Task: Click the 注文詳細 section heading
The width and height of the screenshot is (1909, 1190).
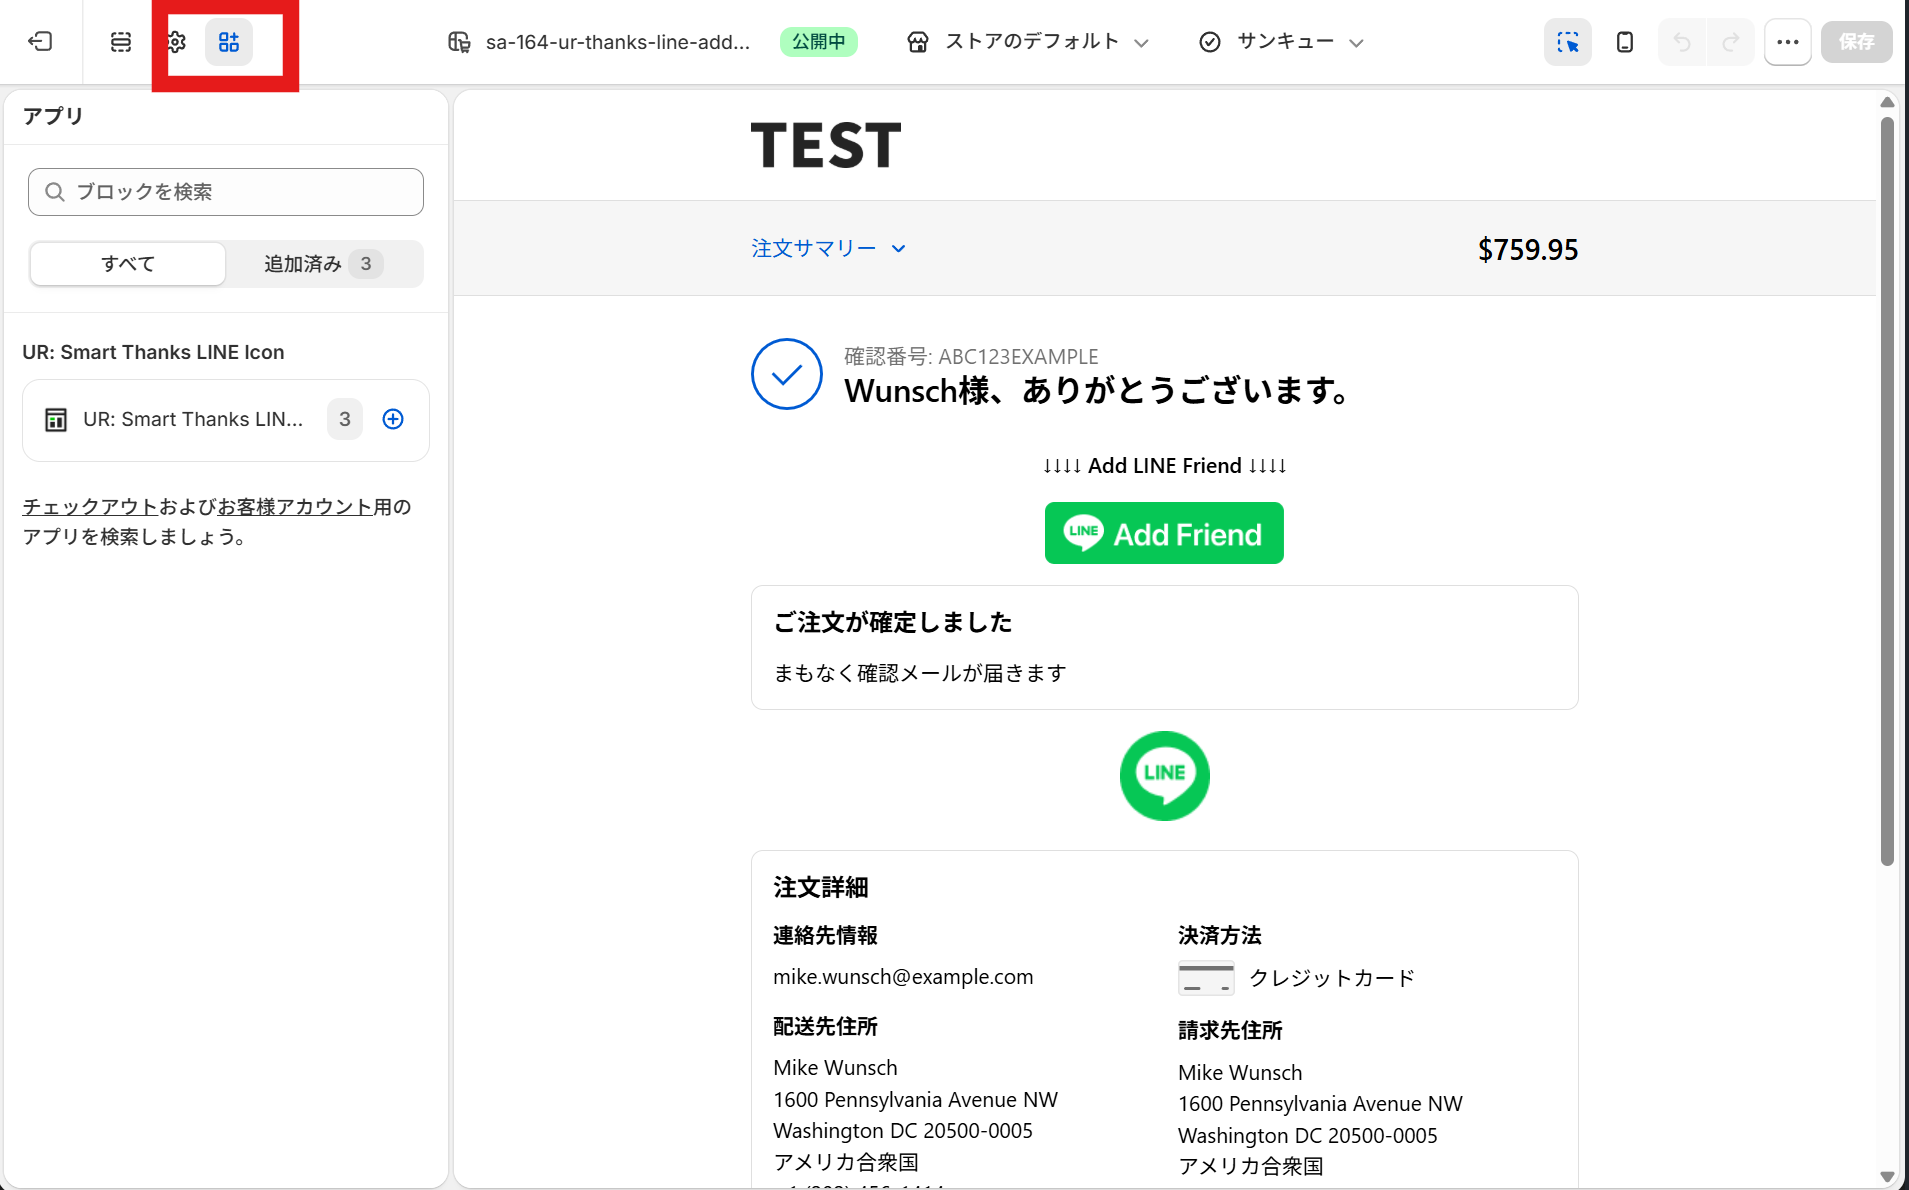Action: click(x=821, y=888)
